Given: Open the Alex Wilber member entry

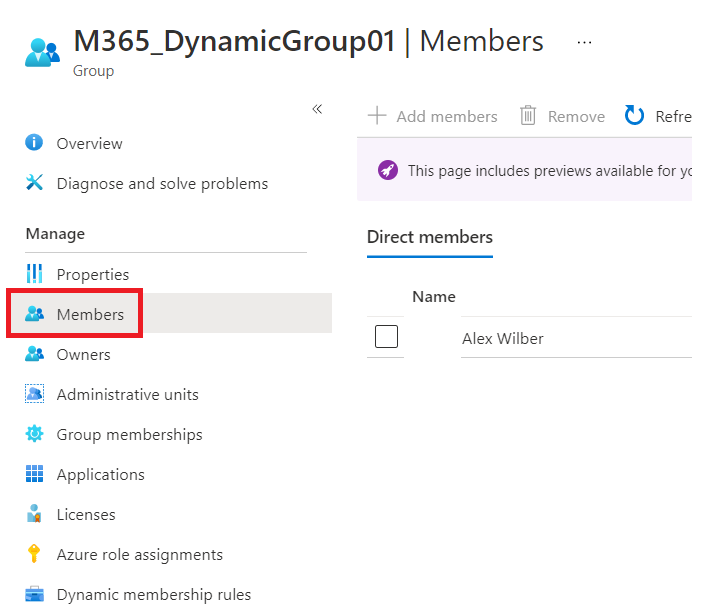Looking at the screenshot, I should pos(502,338).
